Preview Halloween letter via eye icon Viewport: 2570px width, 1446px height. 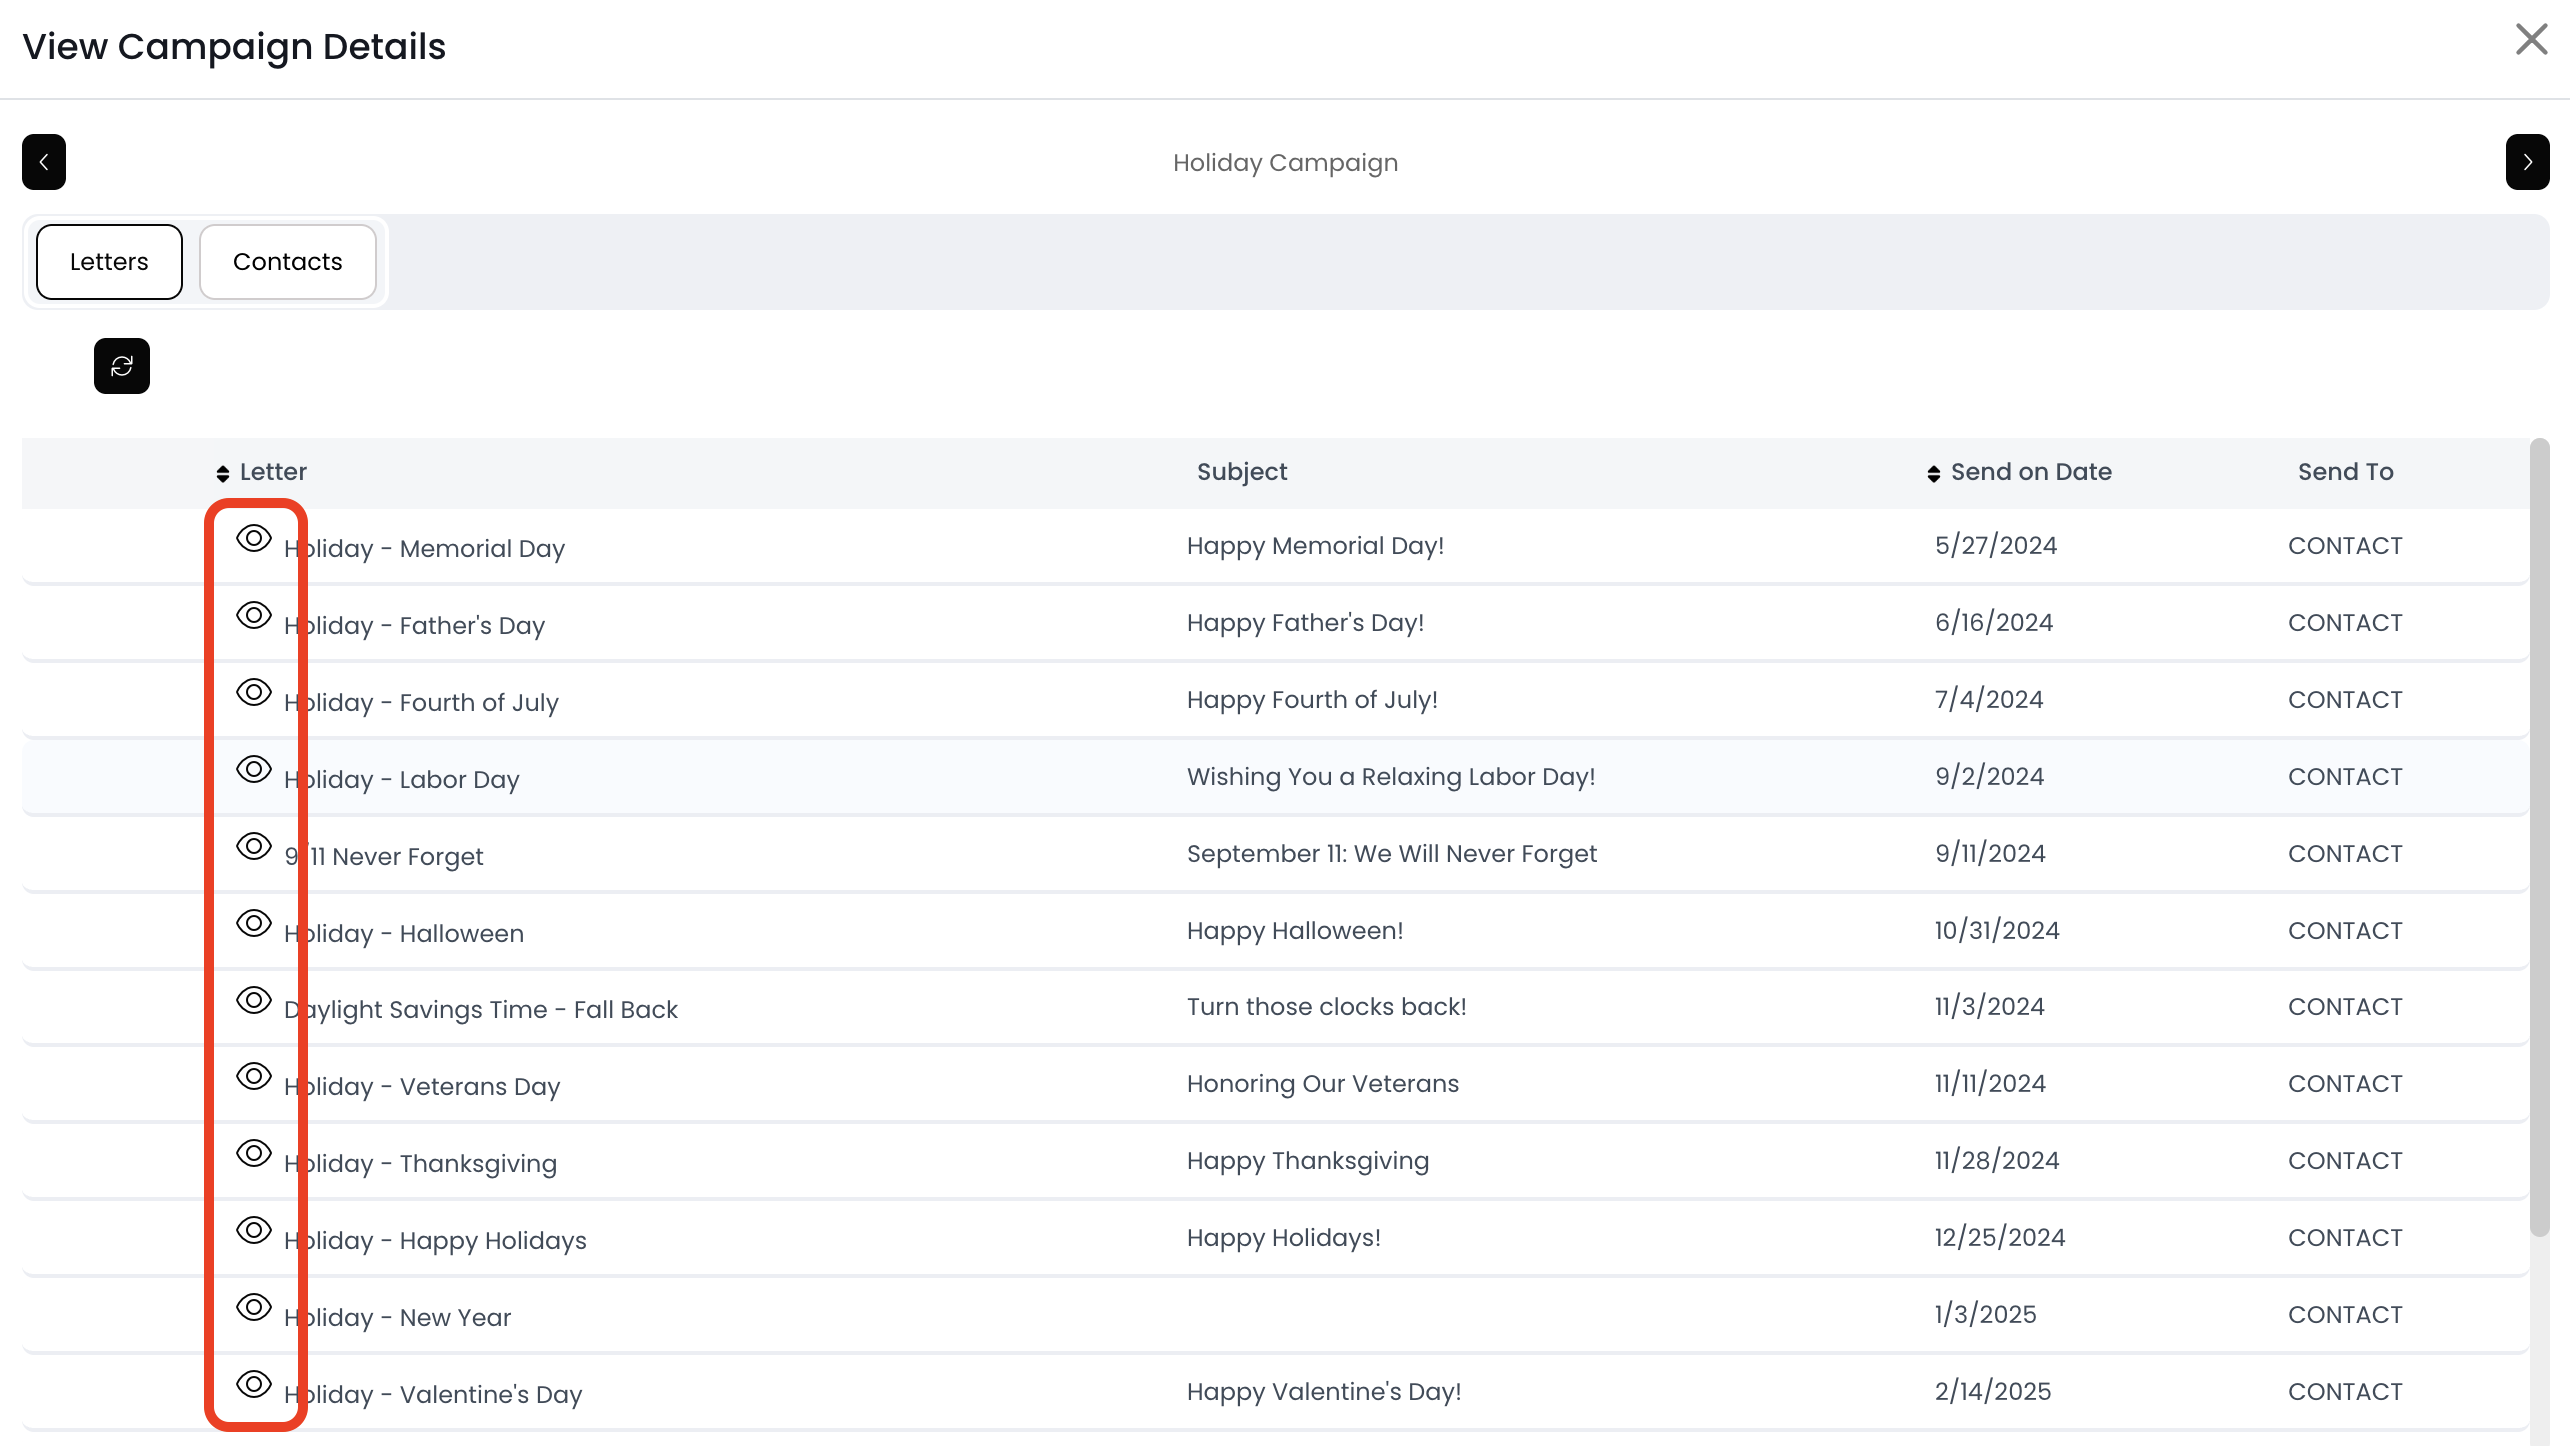[x=254, y=923]
